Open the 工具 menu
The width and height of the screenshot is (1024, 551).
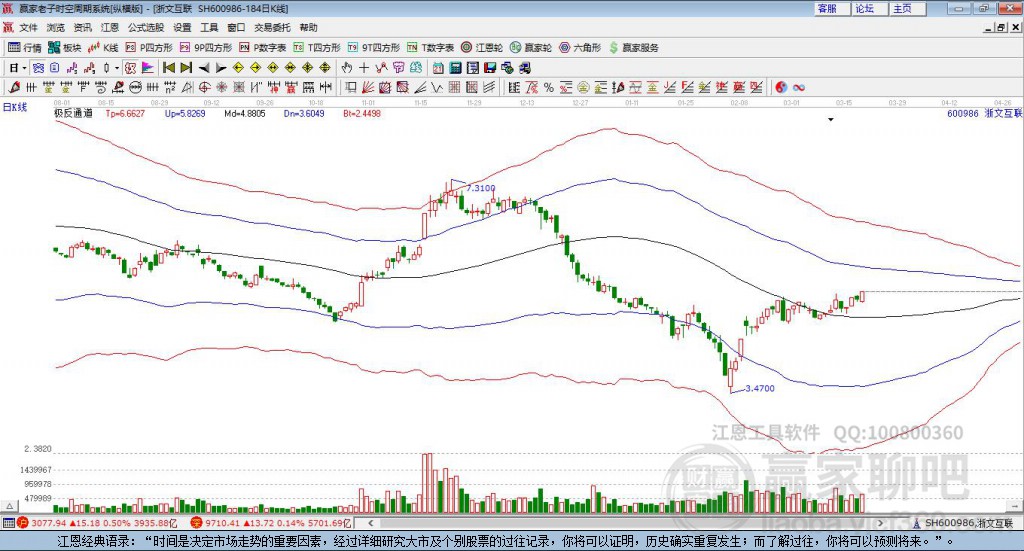pyautogui.click(x=209, y=27)
